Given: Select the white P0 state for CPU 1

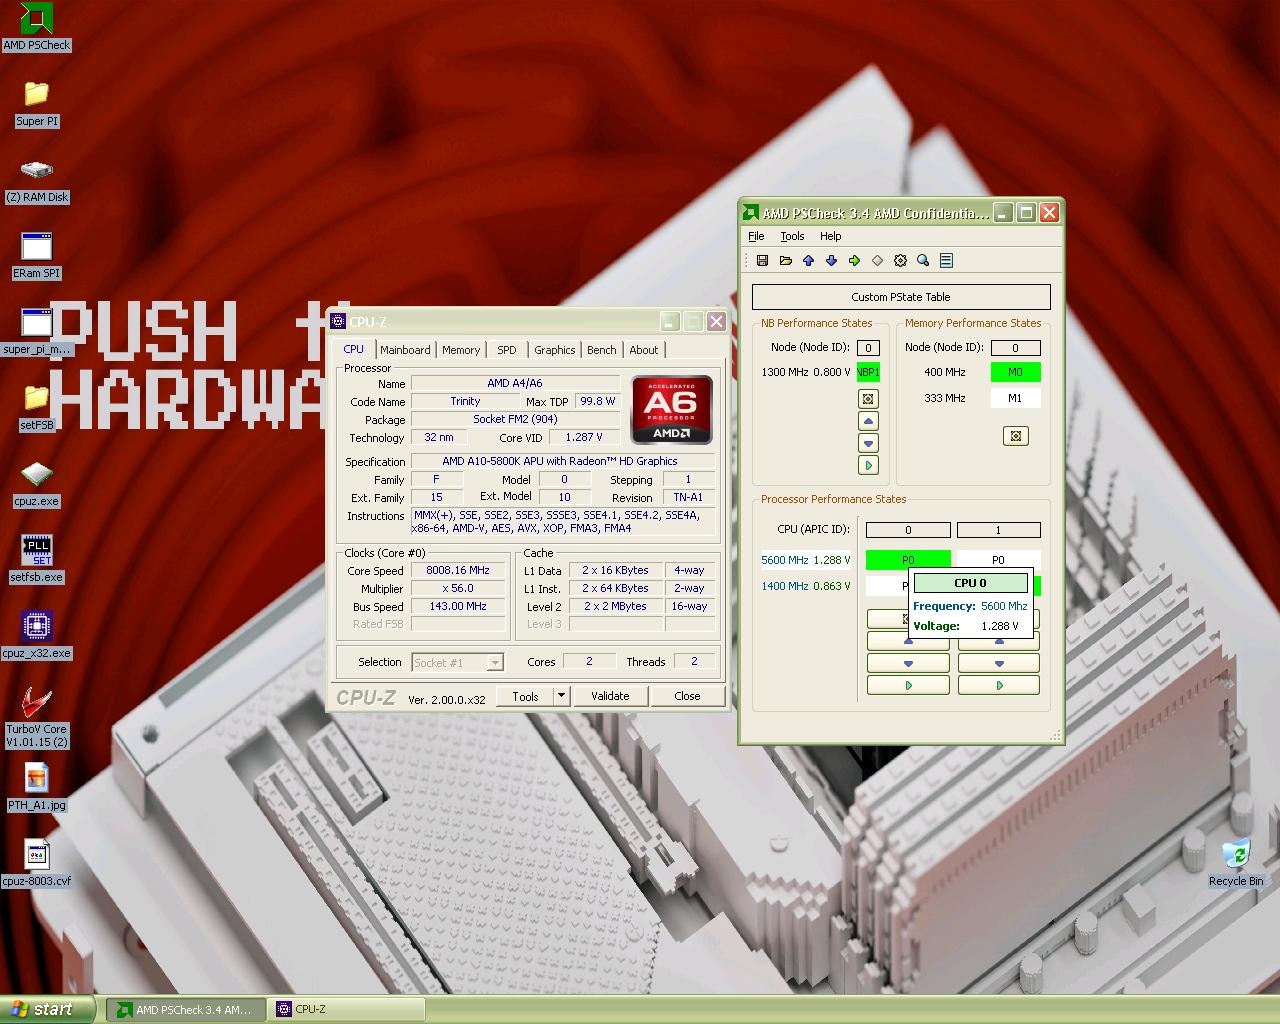Looking at the screenshot, I should pyautogui.click(x=998, y=560).
